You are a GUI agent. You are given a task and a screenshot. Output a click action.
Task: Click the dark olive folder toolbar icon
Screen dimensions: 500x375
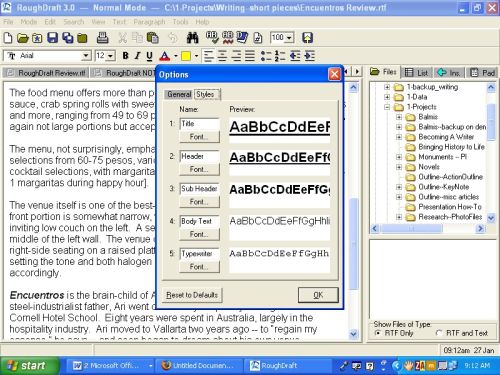coord(82,38)
